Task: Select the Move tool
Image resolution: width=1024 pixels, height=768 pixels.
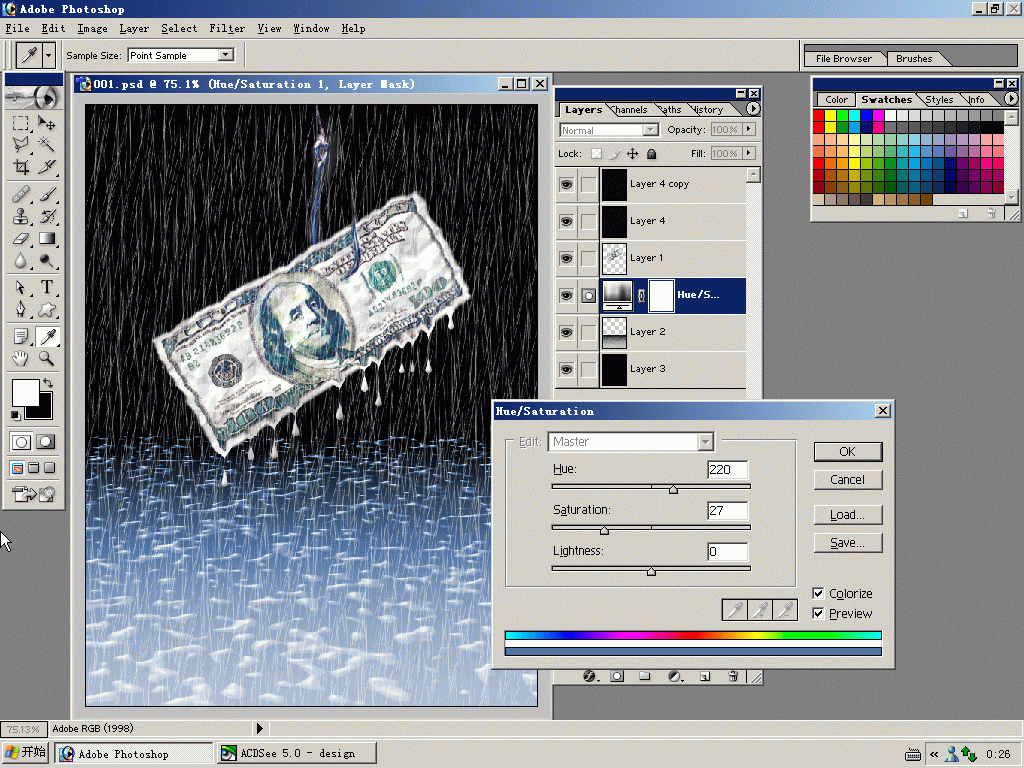Action: (46, 123)
